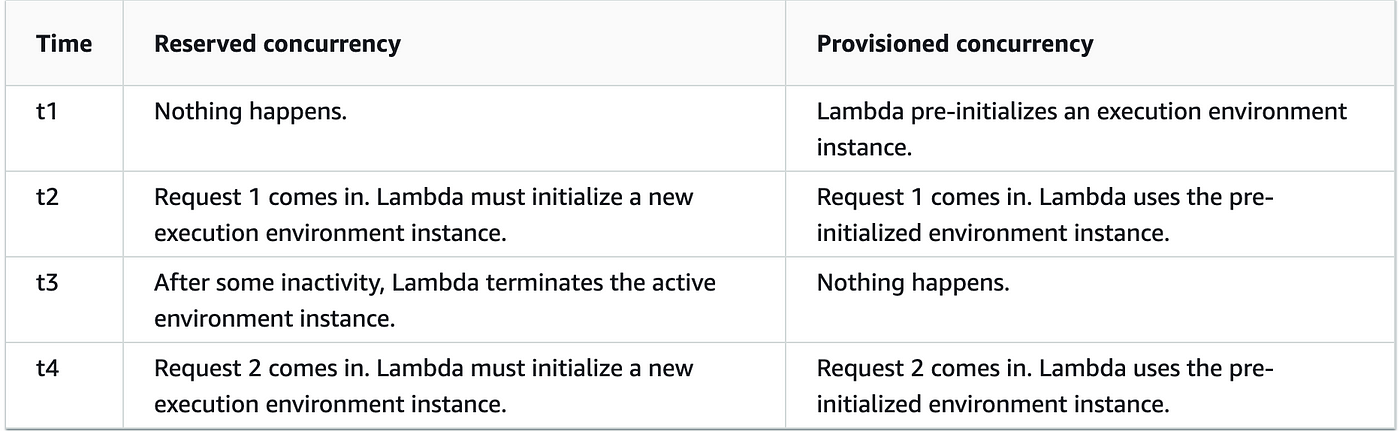Click 'execution environment instance.' text in t2 row
This screenshot has height=431, width=1400.
point(326,233)
